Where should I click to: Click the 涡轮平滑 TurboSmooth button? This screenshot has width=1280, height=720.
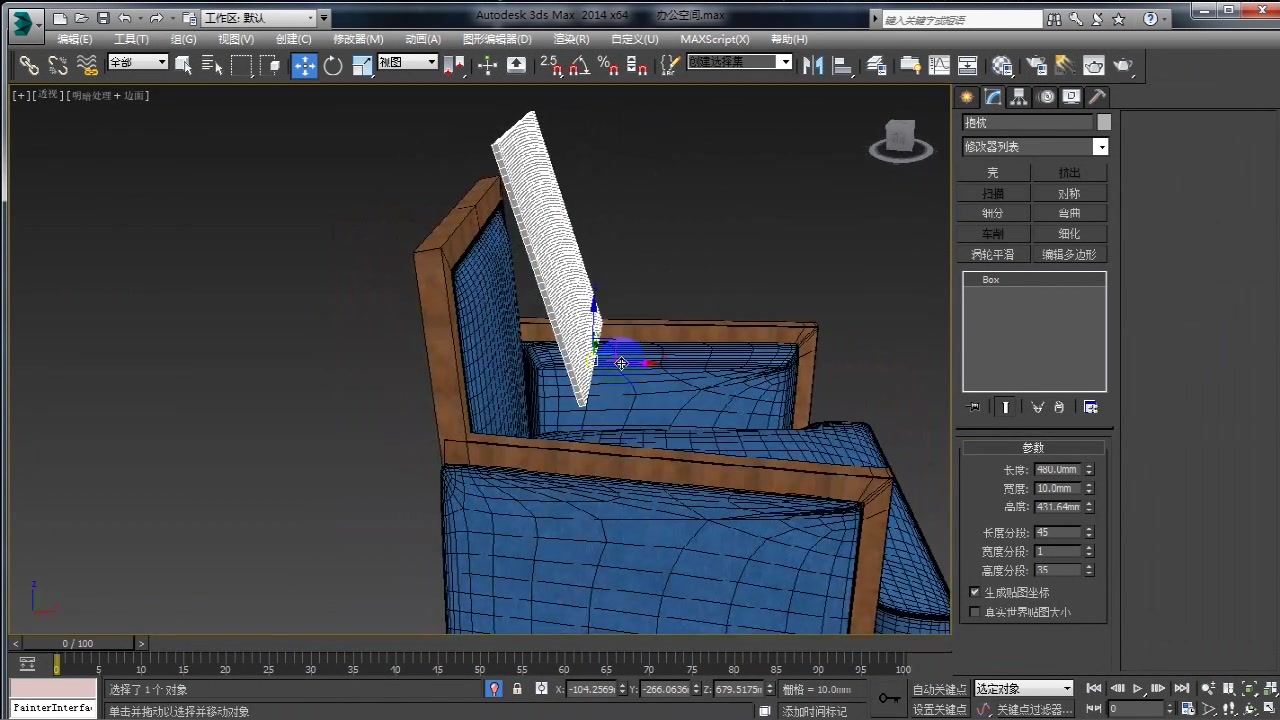992,254
